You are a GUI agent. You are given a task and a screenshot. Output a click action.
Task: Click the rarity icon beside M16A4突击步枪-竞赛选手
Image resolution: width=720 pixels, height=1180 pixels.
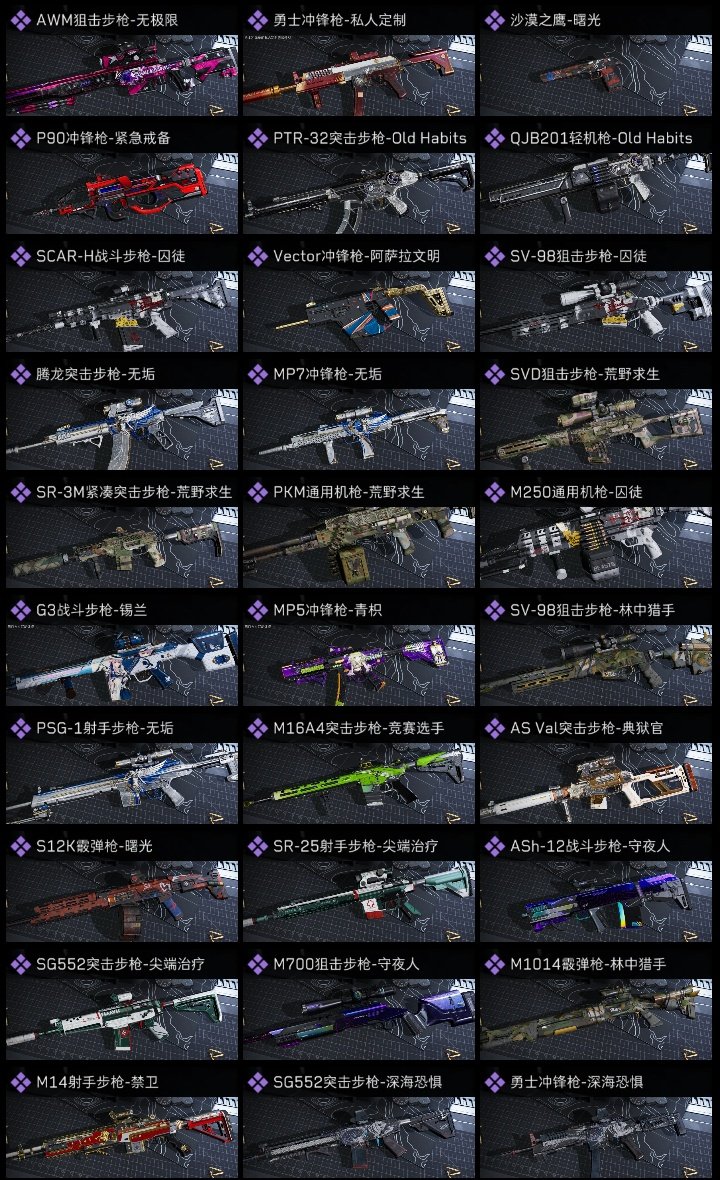click(x=257, y=728)
